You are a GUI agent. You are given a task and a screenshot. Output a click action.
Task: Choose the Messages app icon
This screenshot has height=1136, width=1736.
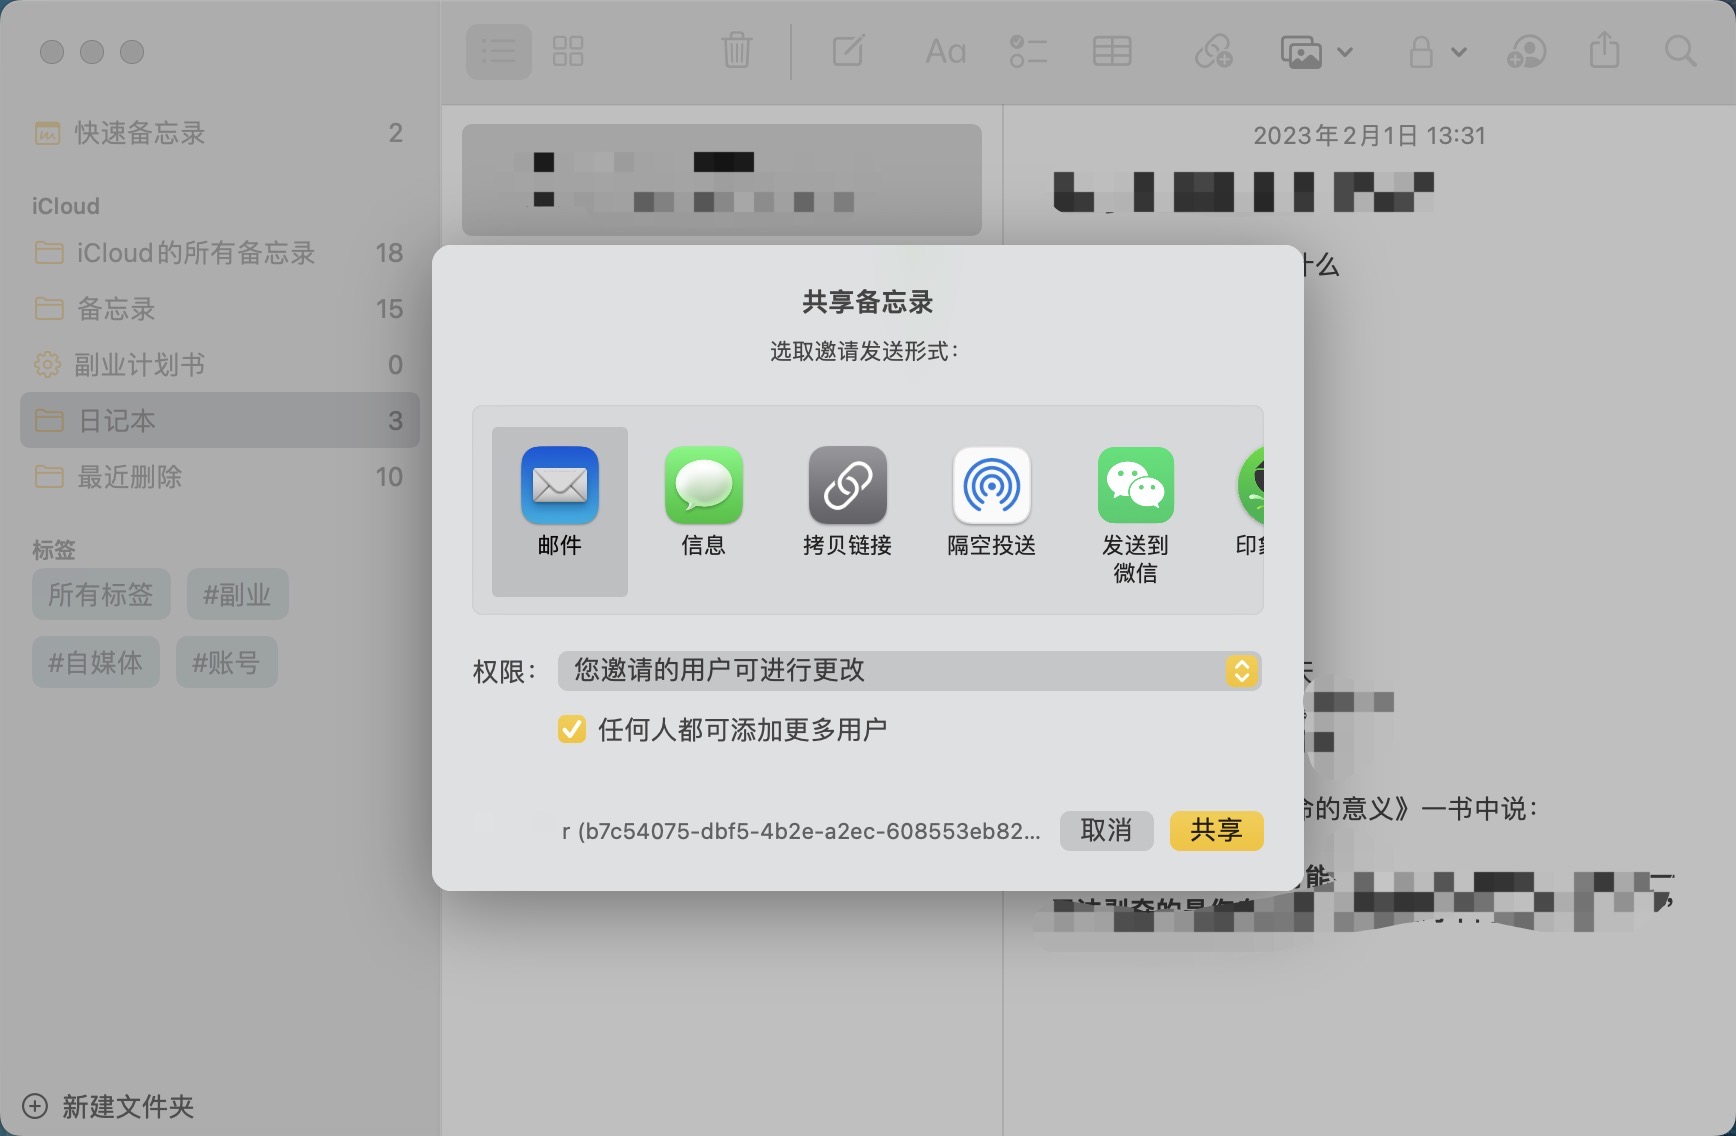click(703, 487)
